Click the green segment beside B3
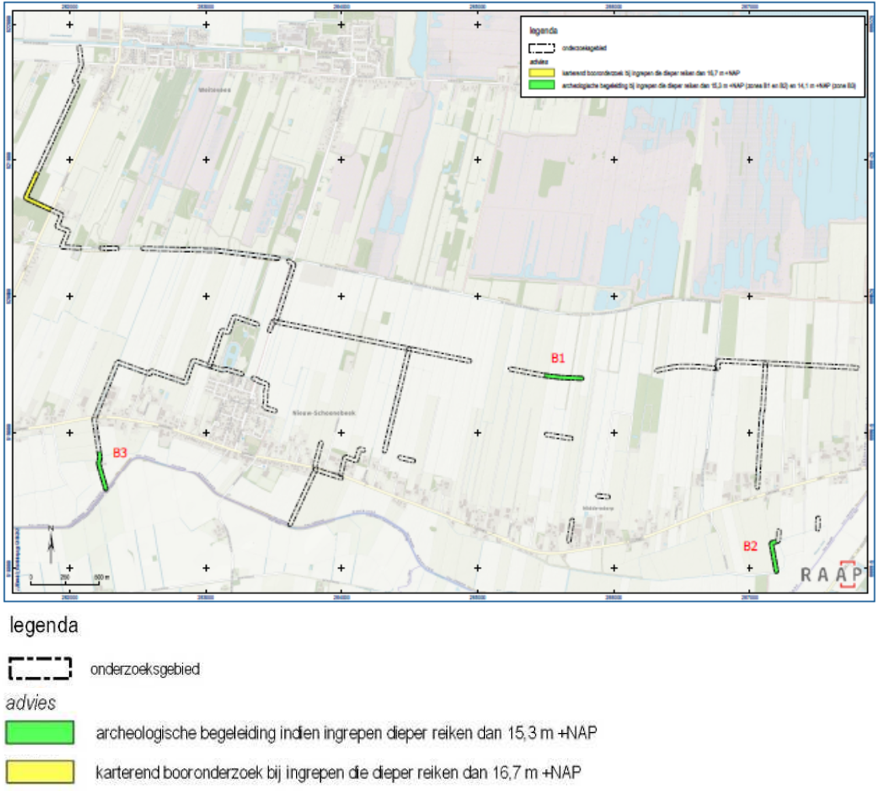This screenshot has height=791, width=881. (102, 471)
